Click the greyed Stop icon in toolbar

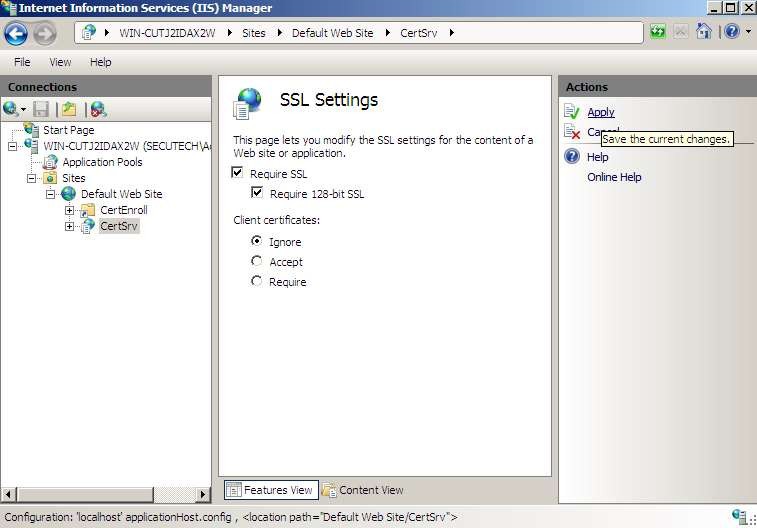pyautogui.click(x=680, y=32)
